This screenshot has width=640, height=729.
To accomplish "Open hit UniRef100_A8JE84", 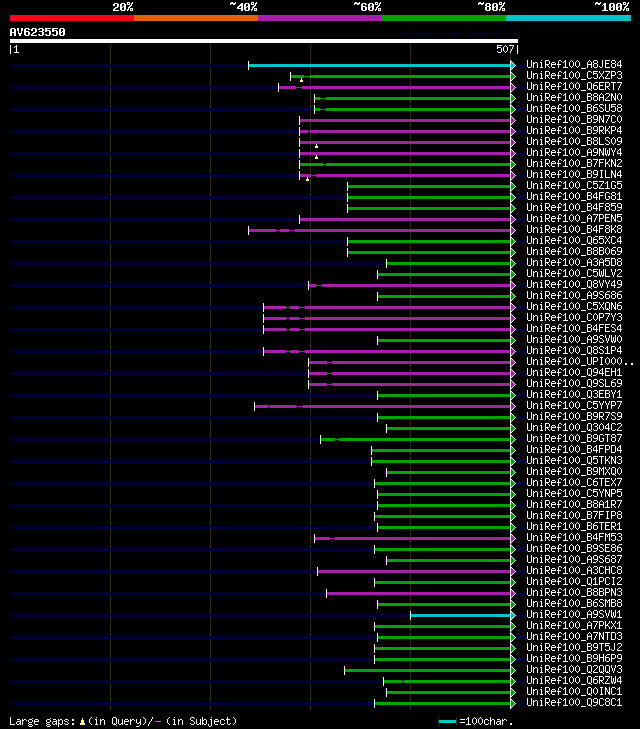I will pos(574,64).
